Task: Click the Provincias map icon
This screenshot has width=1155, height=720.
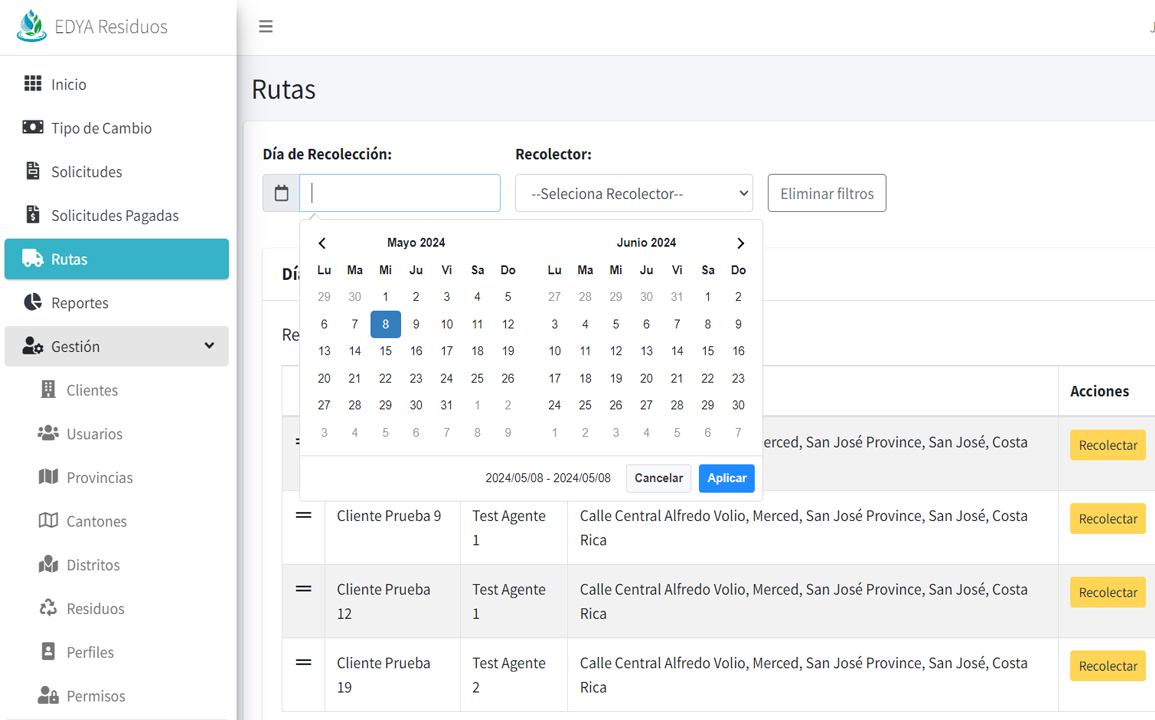Action: point(48,477)
